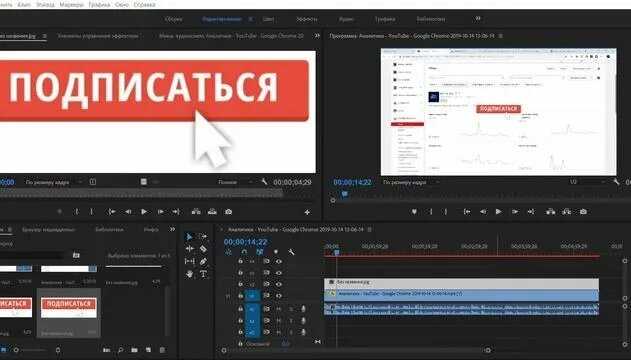
Task: Click the trash Clear icon in Project panel
Action: click(163, 350)
